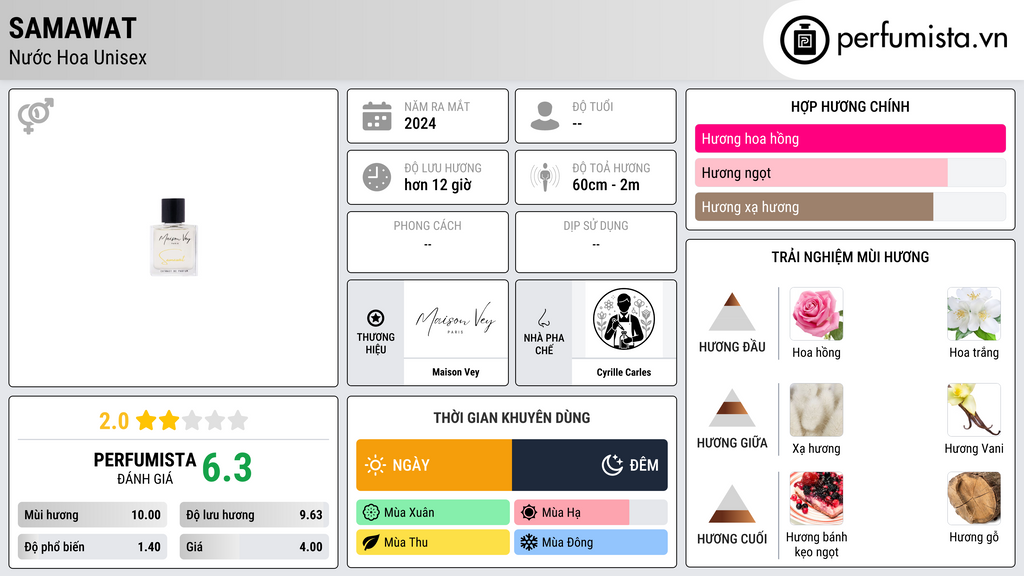Image resolution: width=1024 pixels, height=576 pixels.
Task: Click the Phong Cách box
Action: [428, 242]
